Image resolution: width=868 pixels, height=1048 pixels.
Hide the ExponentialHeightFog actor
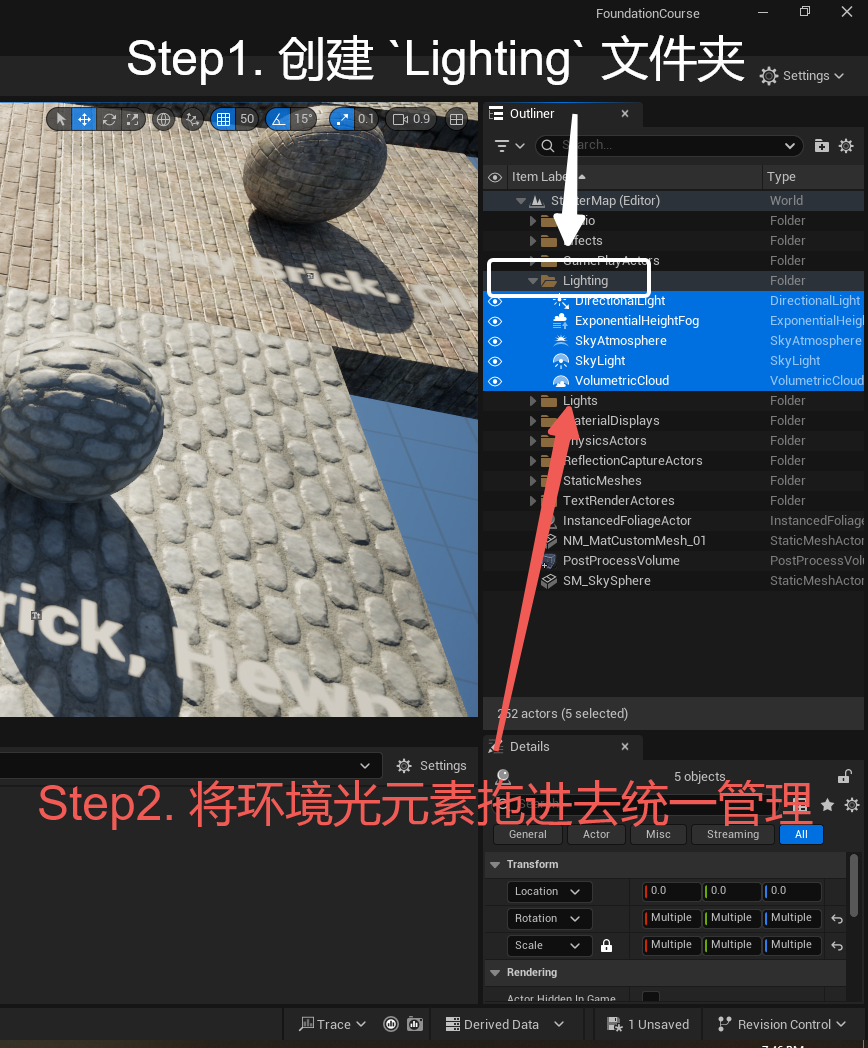click(x=495, y=321)
